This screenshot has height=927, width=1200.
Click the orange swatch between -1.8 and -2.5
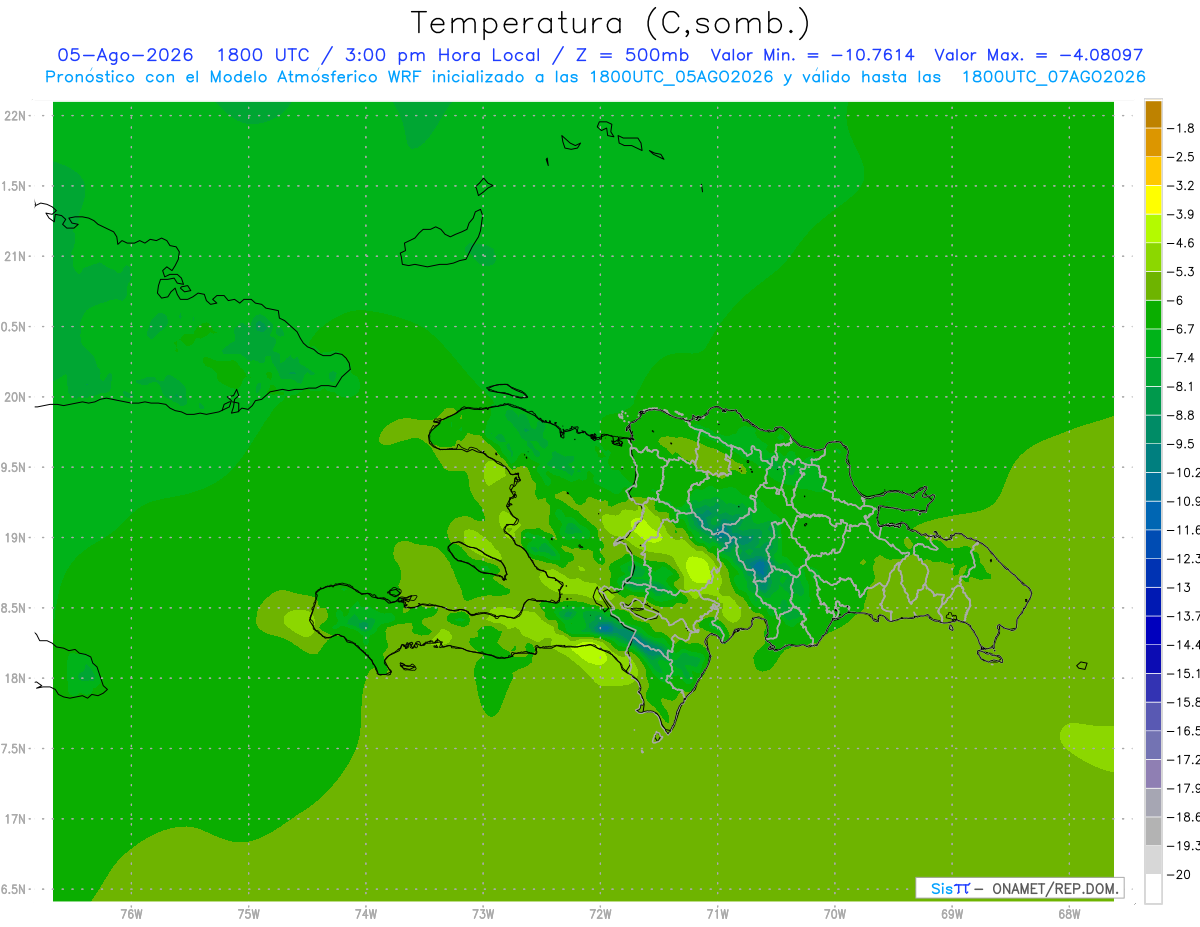click(1153, 143)
